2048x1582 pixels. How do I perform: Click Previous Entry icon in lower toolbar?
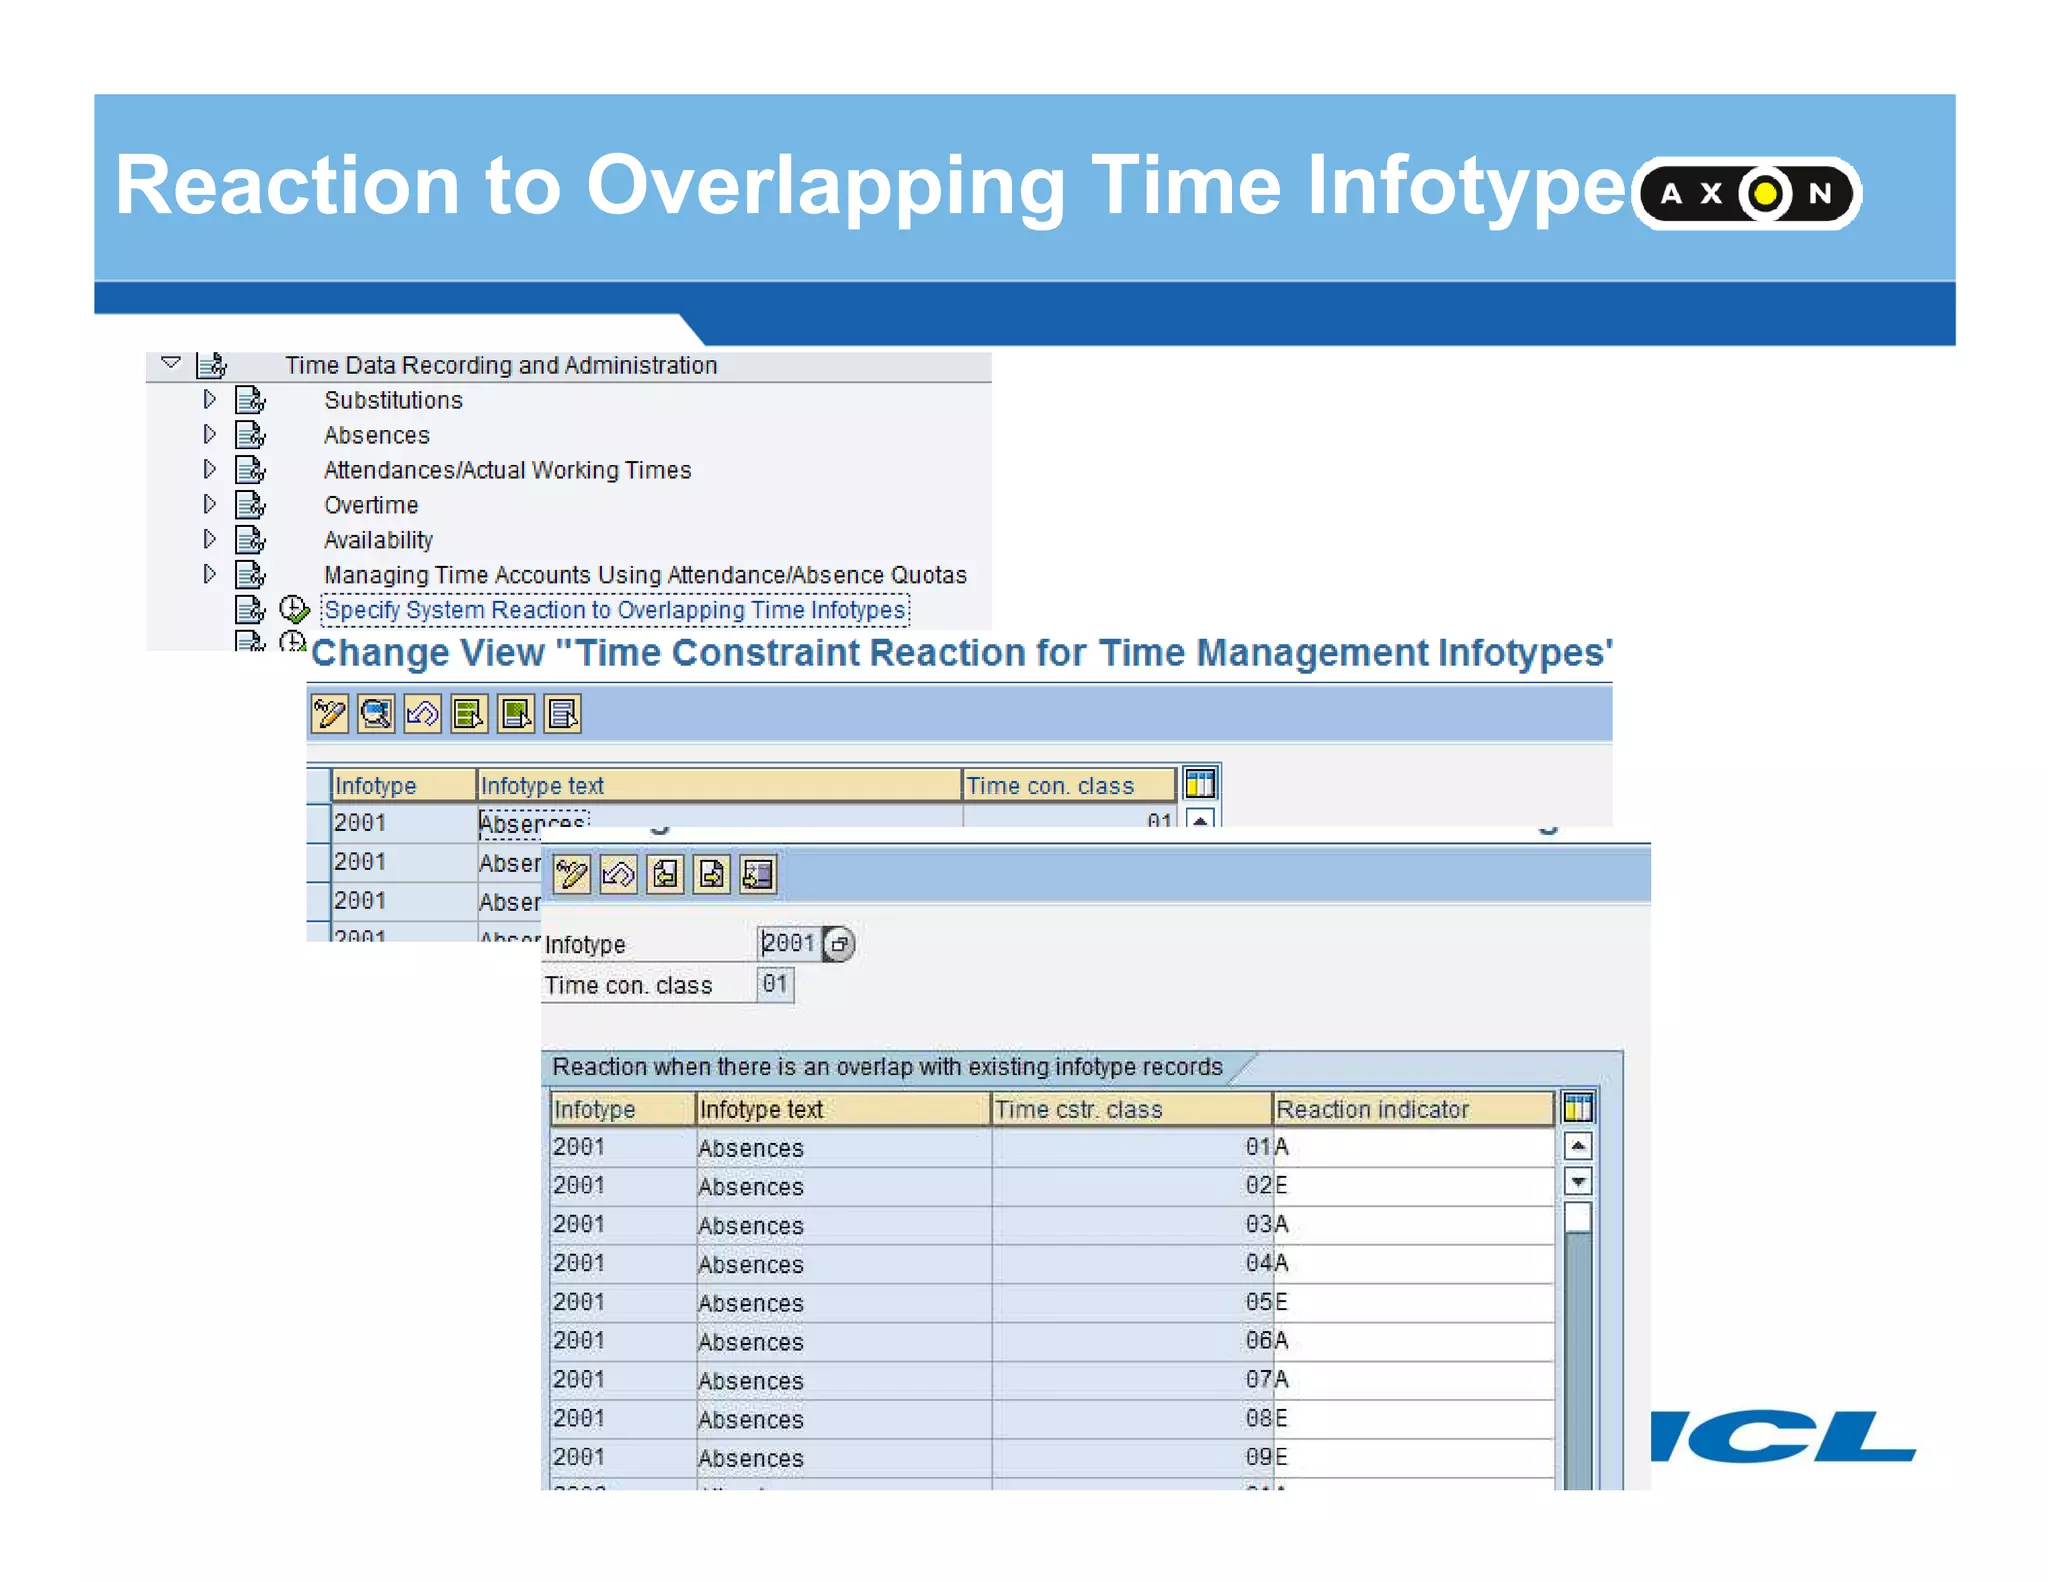click(x=665, y=874)
